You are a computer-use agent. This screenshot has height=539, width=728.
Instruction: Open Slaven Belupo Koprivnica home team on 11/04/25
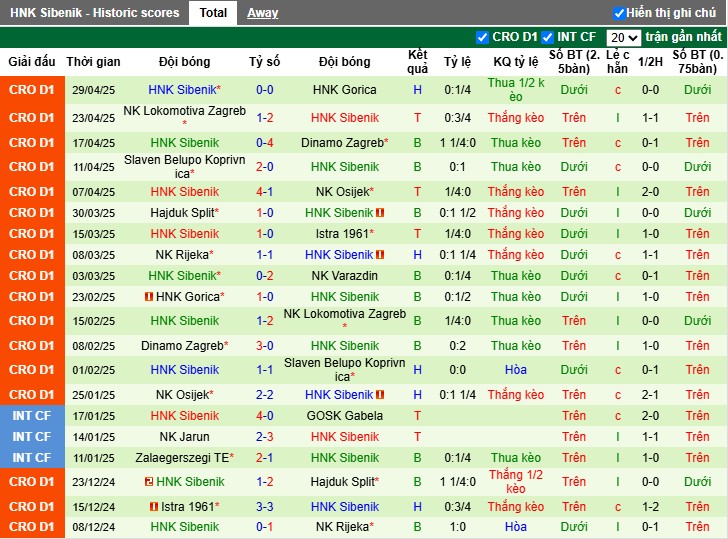(184, 166)
